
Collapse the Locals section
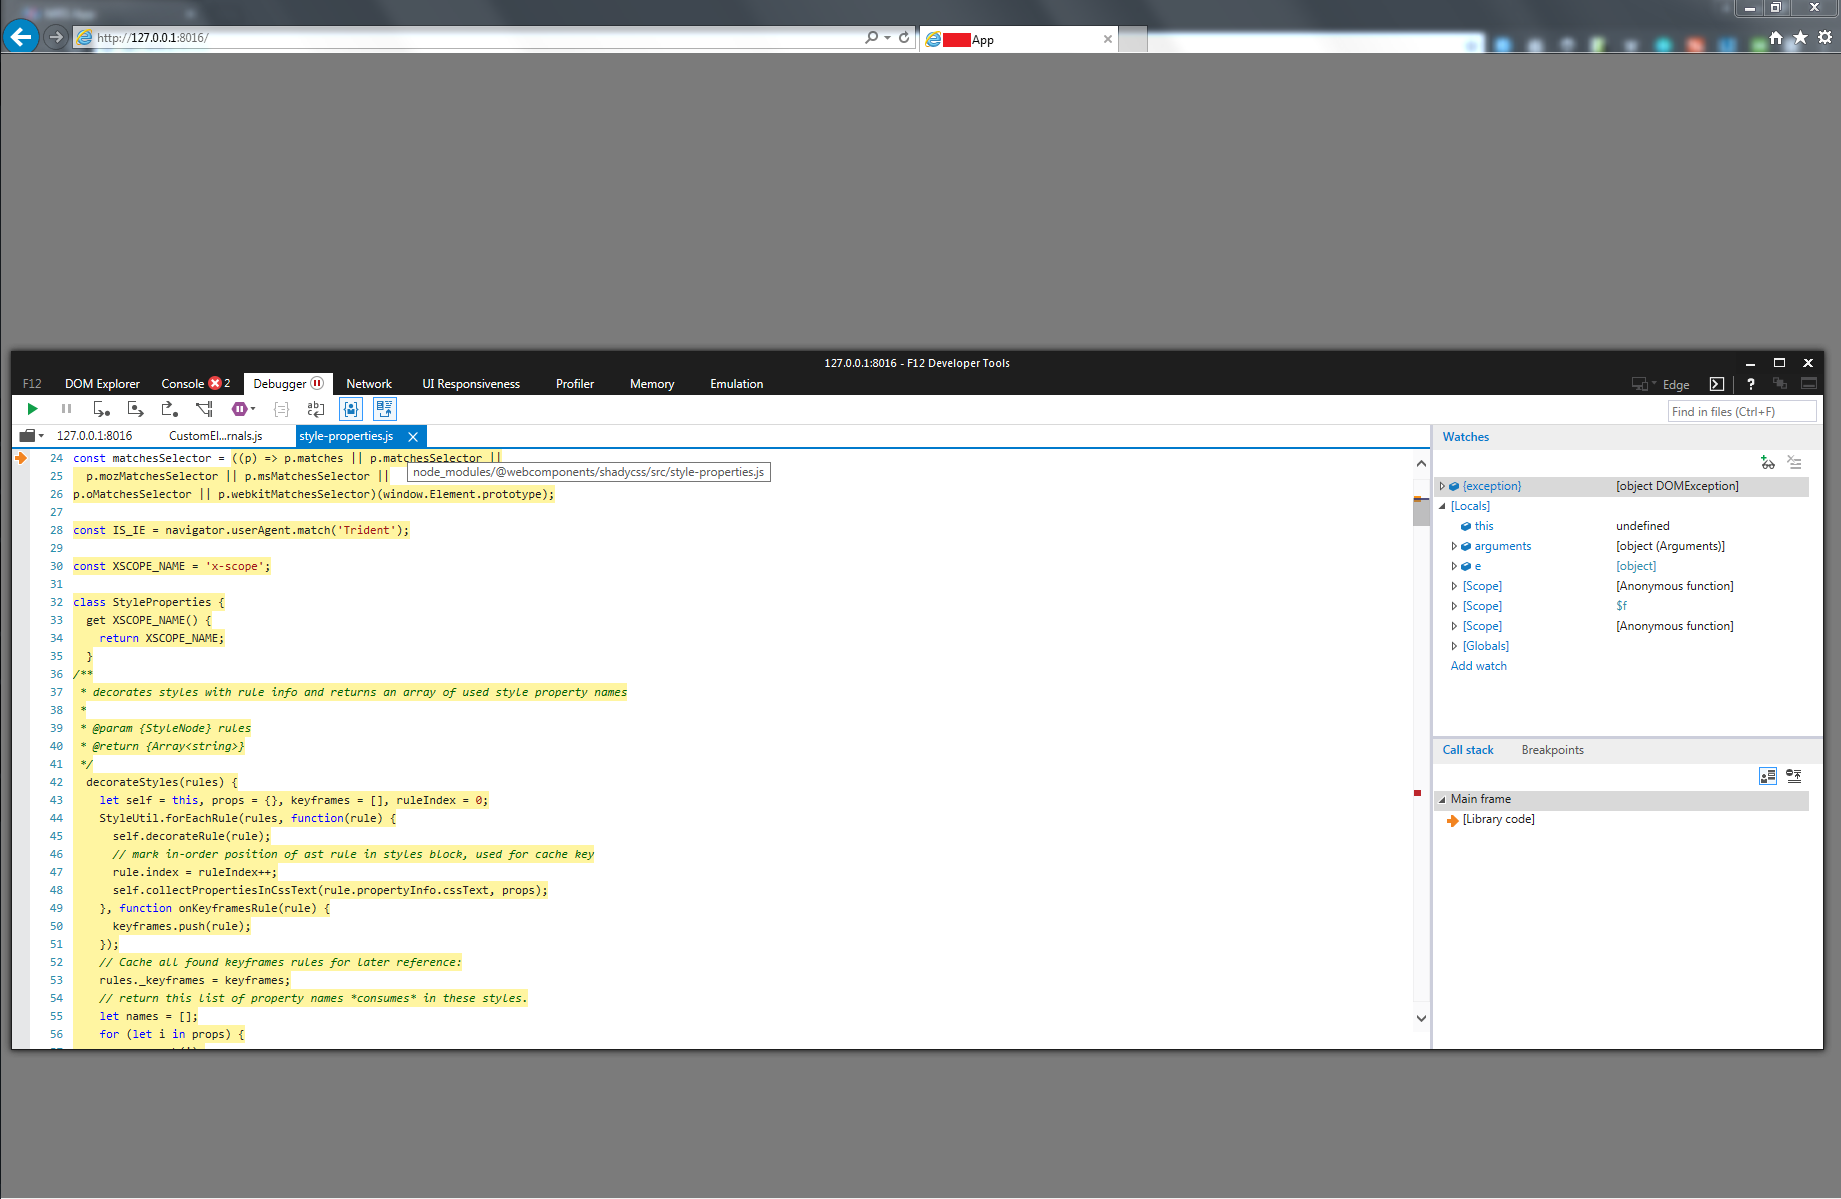click(x=1443, y=505)
